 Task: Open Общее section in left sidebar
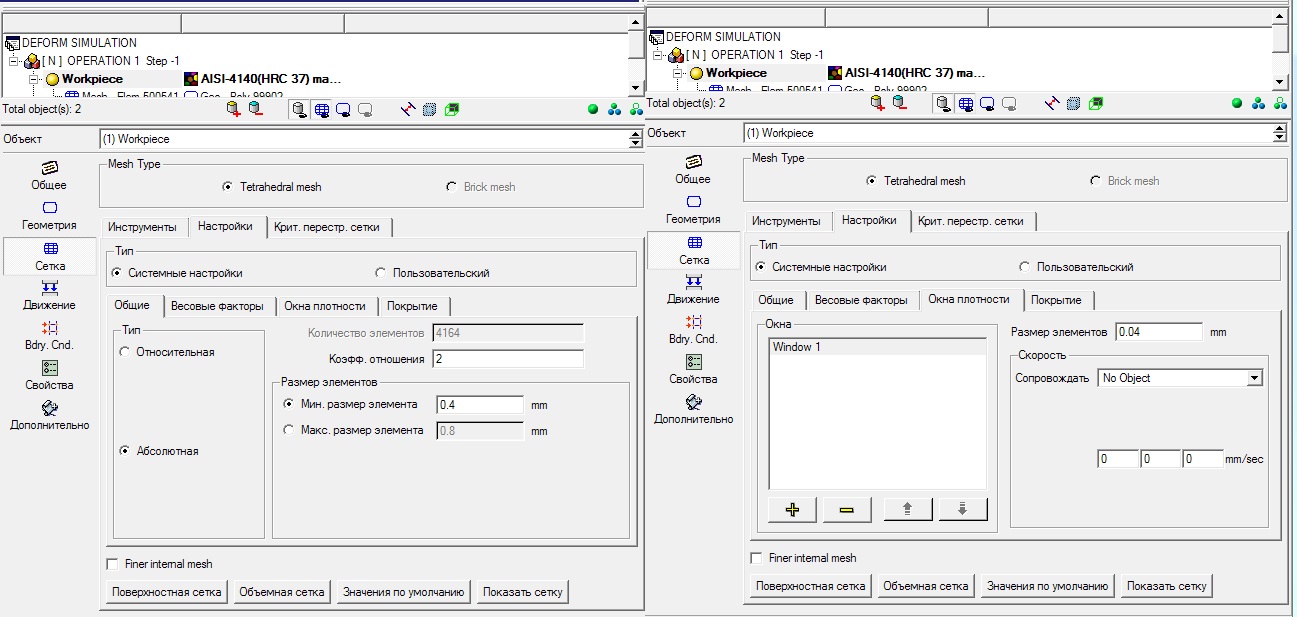coord(49,175)
